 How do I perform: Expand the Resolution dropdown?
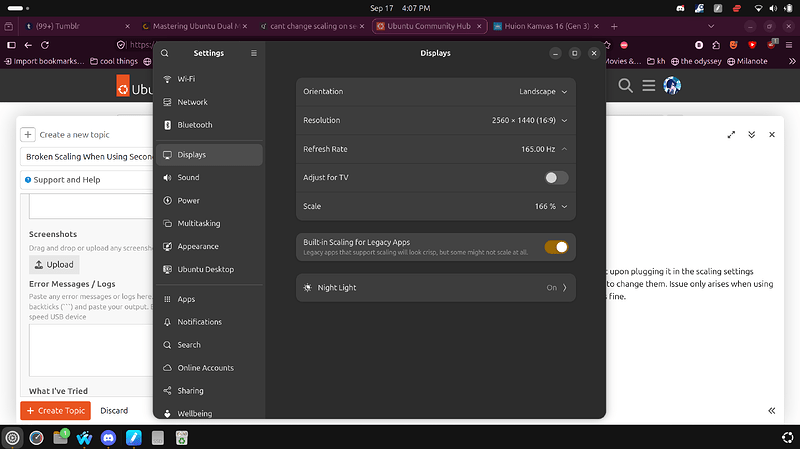coord(436,120)
